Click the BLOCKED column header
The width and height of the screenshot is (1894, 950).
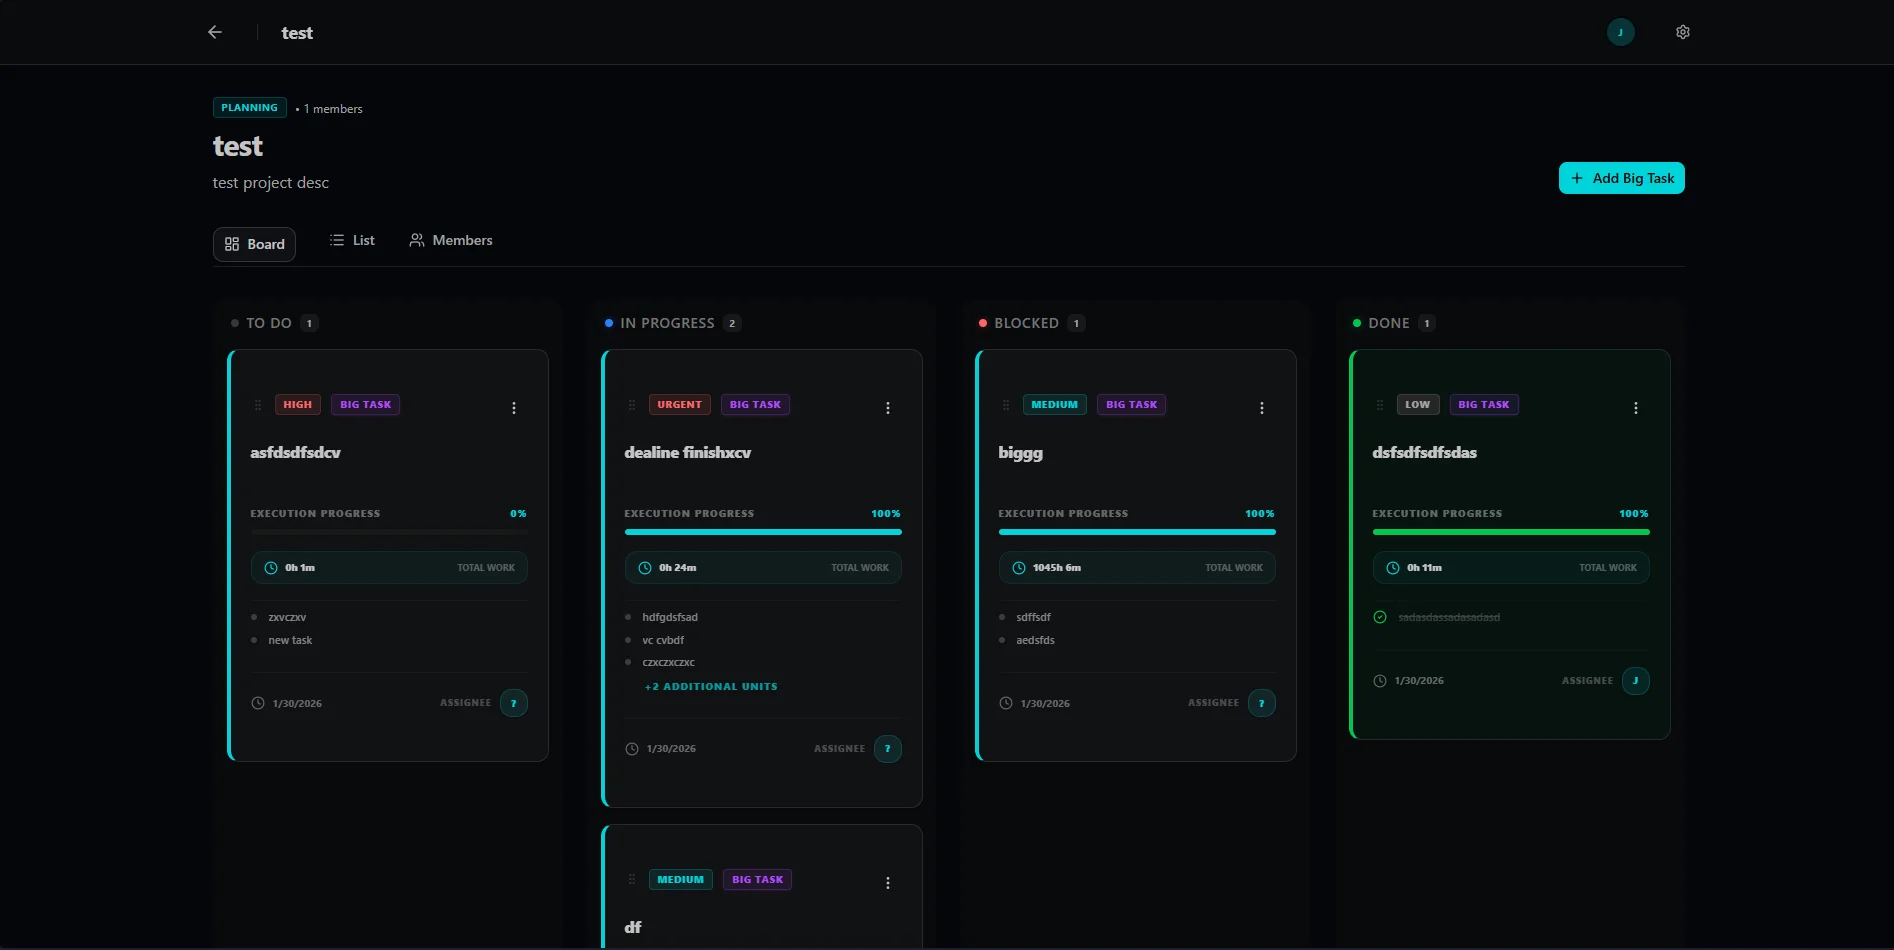(1026, 323)
